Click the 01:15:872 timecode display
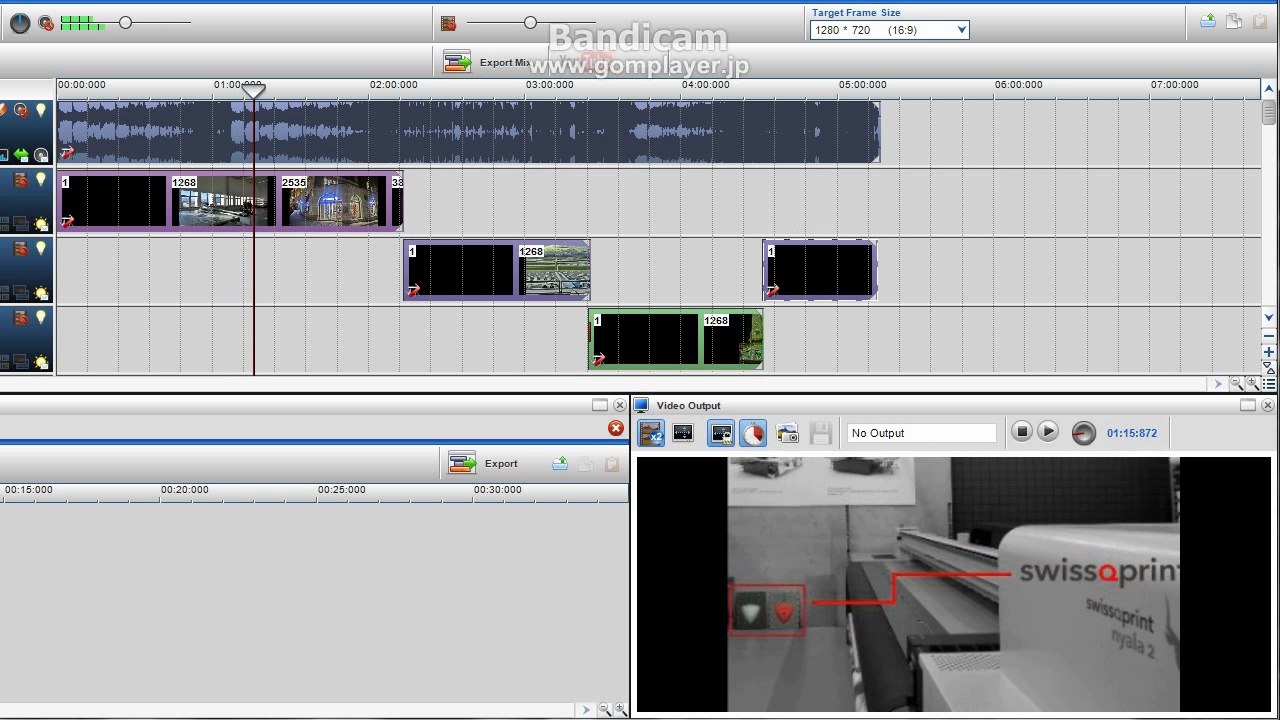Screen dimensions: 1280x720 pos(1132,433)
